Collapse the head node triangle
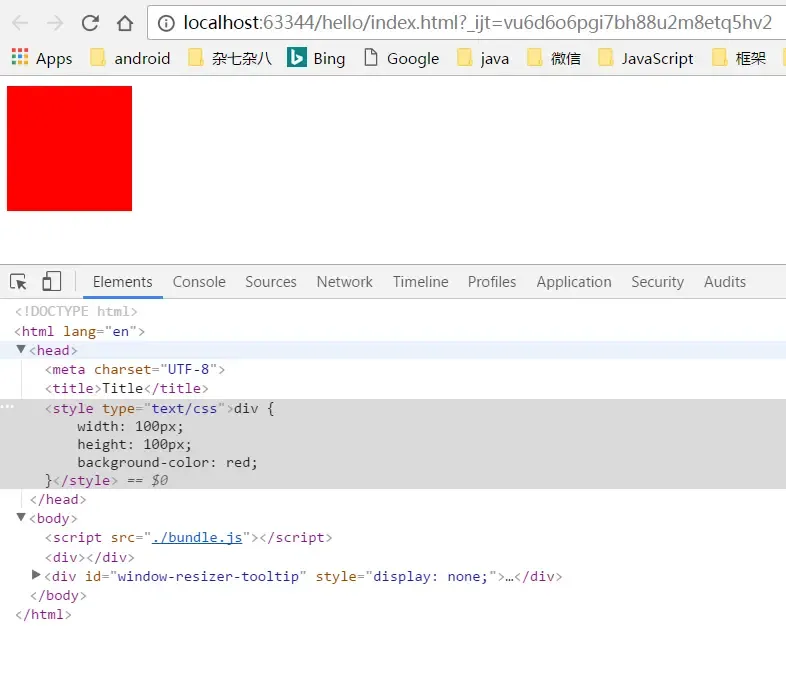786x687 pixels. pyautogui.click(x=21, y=349)
